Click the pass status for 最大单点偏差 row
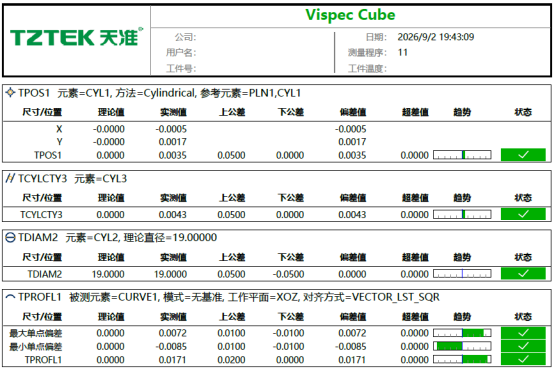 coord(523,333)
